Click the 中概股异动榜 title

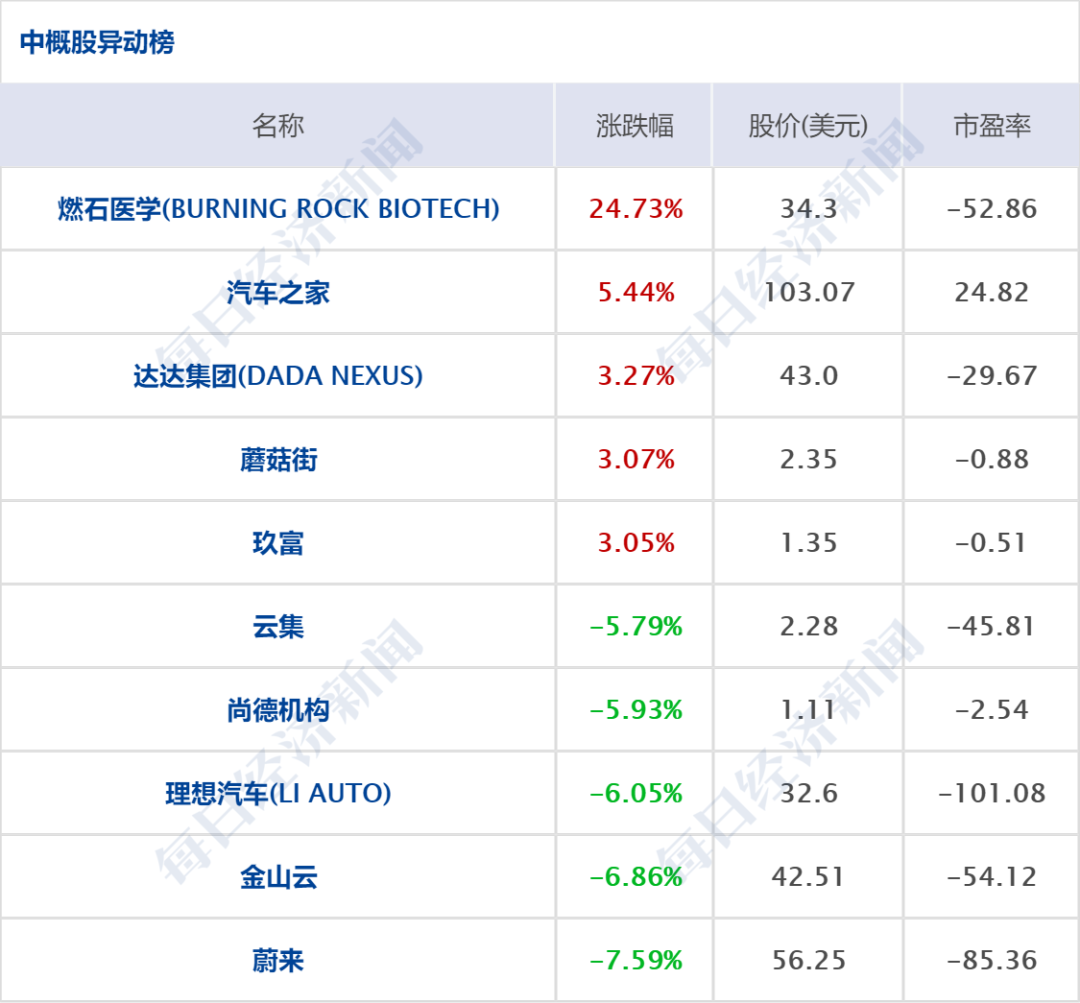[97, 43]
